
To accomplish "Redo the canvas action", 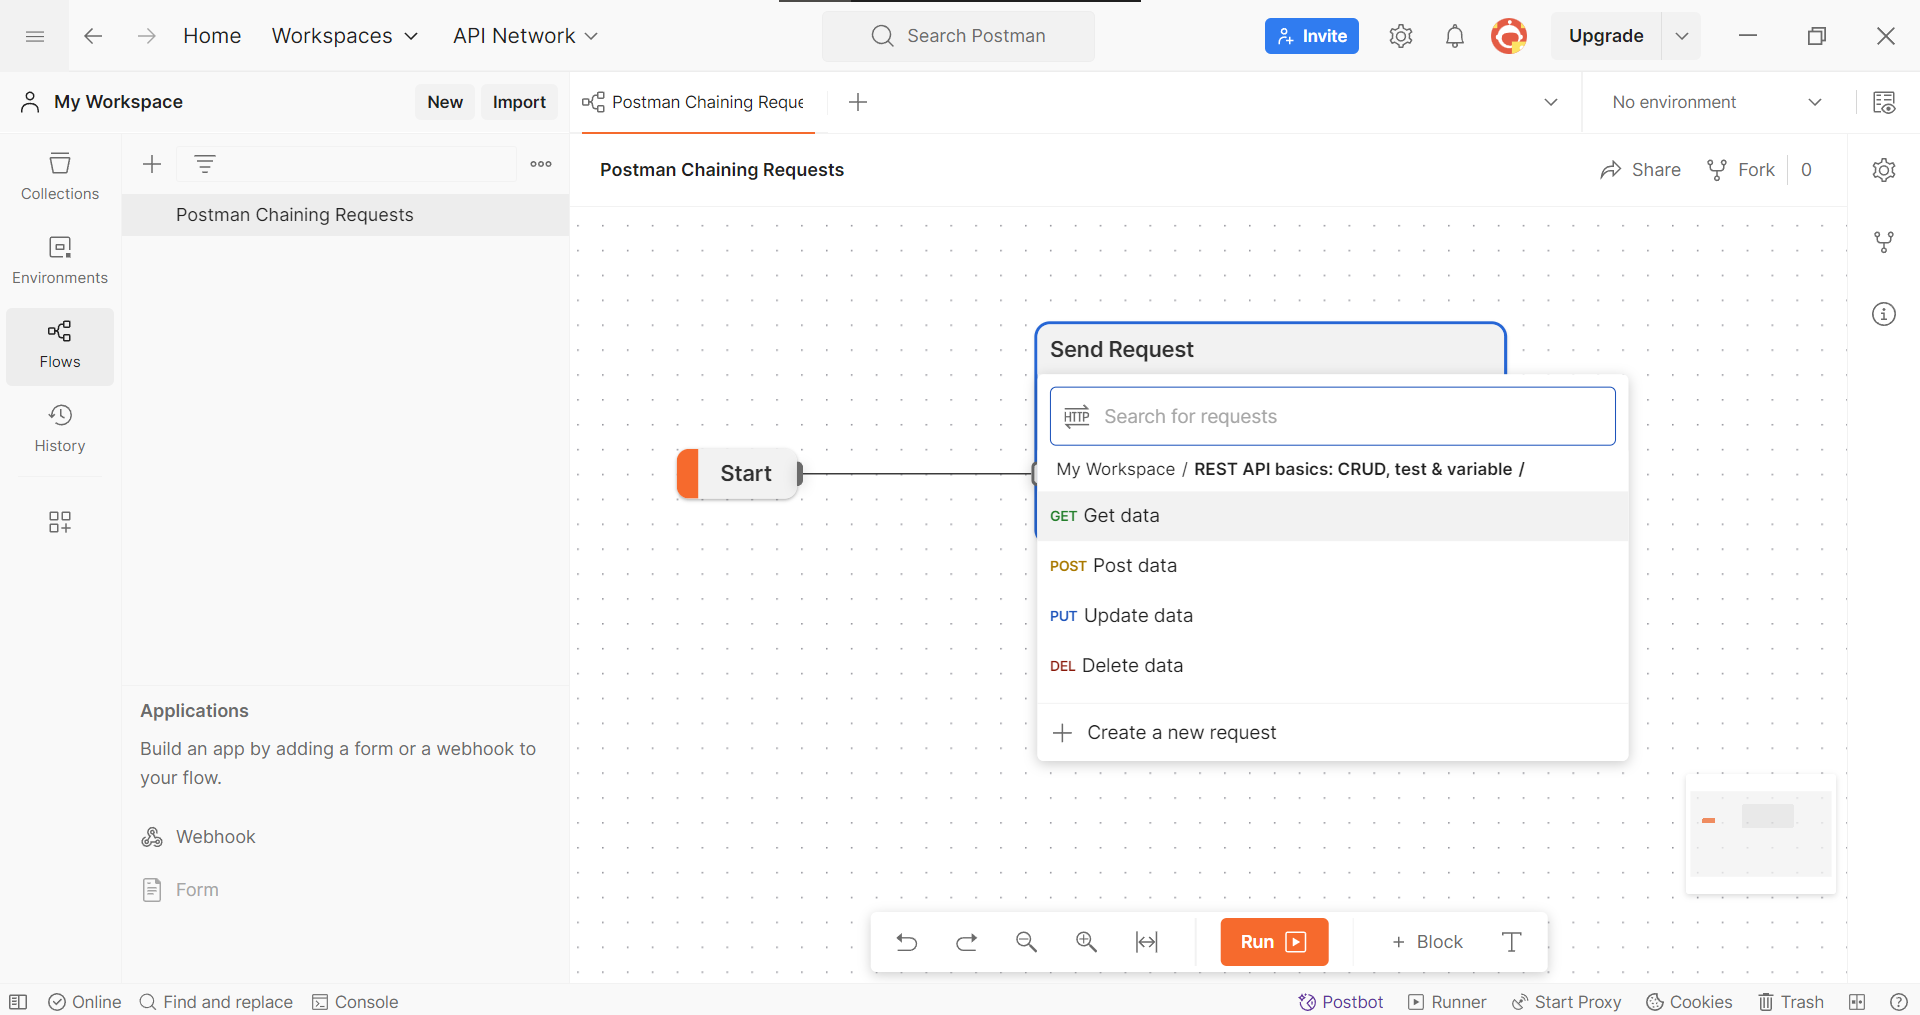I will pos(967,942).
